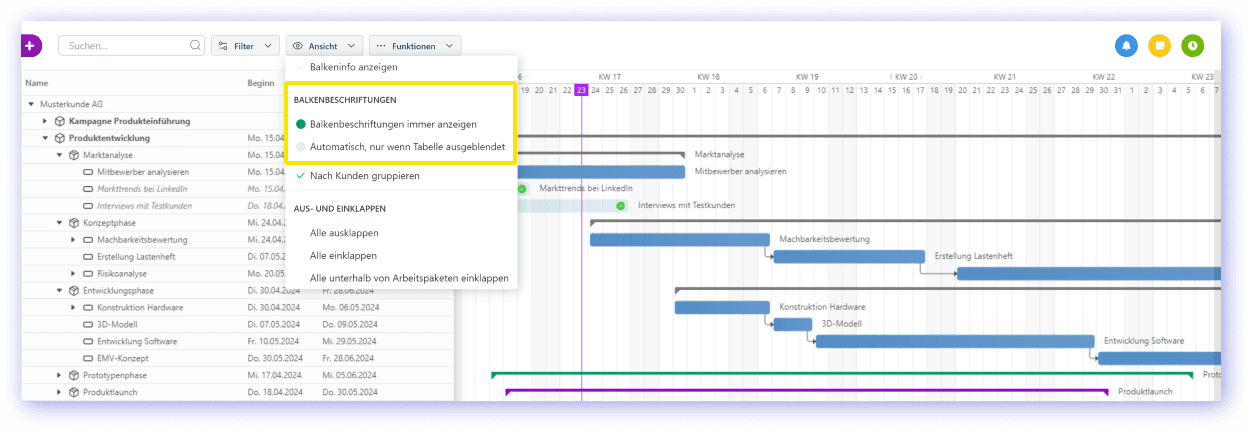This screenshot has width=1250, height=431.
Task: Click Alle unterhalb von Arbeitspaketen einklappen
Action: point(409,277)
